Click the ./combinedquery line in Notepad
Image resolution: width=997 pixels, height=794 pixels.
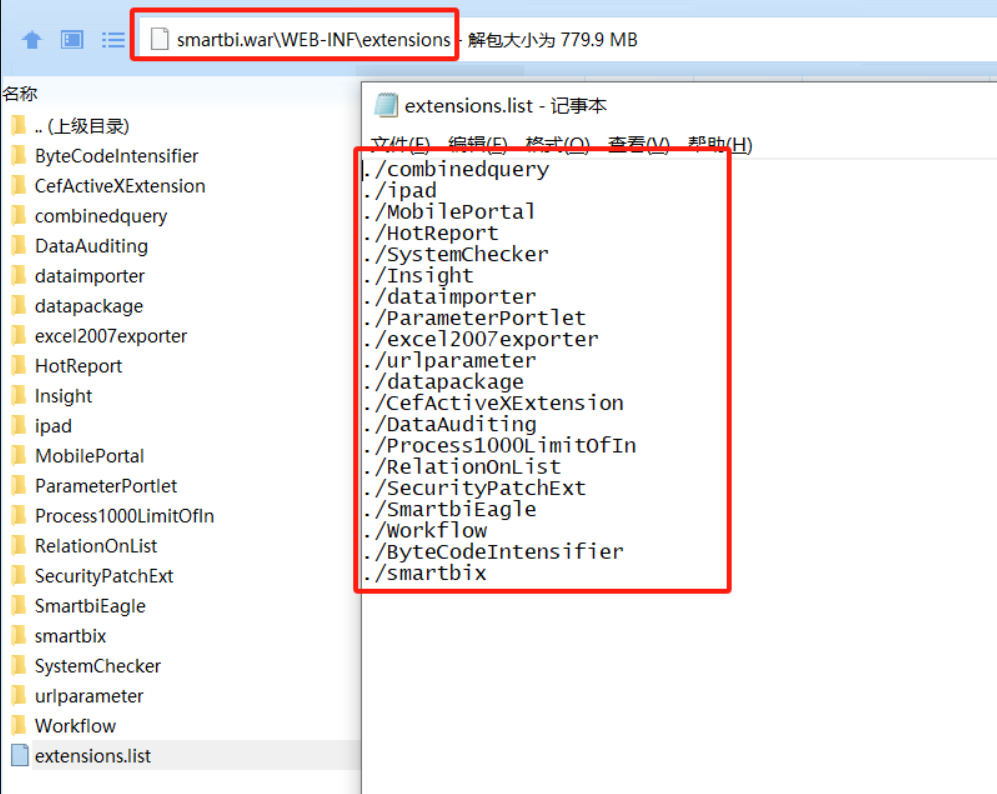(x=456, y=169)
